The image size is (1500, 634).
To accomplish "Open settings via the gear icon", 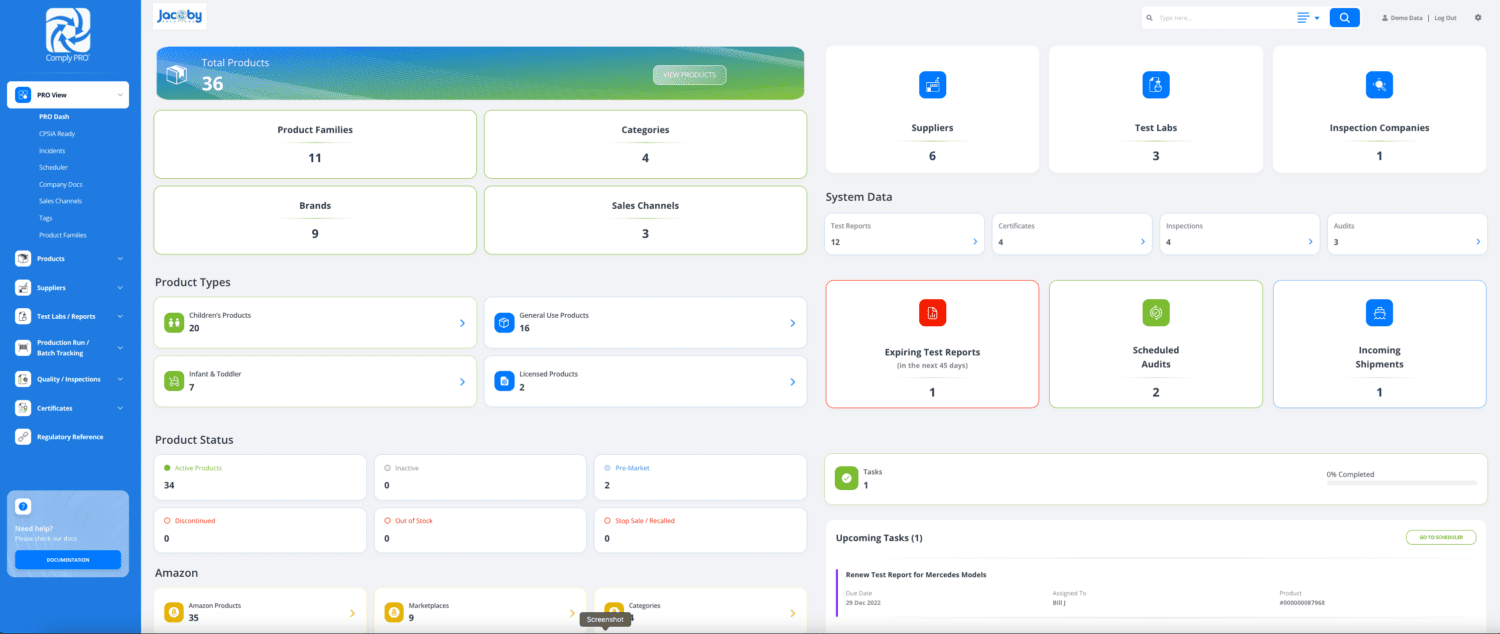I will [x=1478, y=17].
